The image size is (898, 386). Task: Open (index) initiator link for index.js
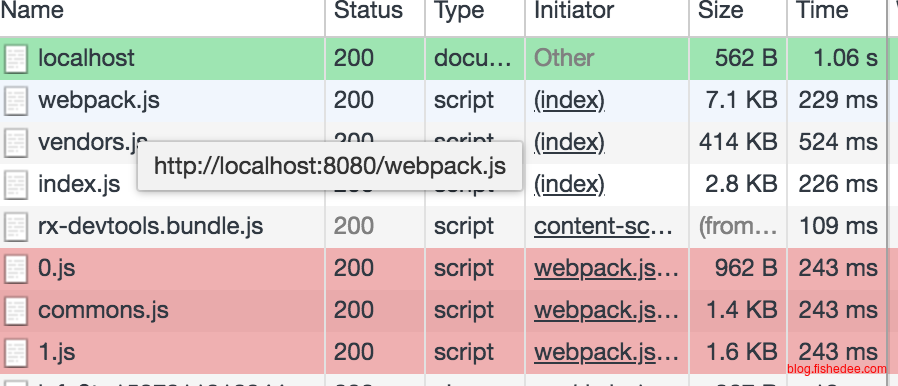pyautogui.click(x=569, y=184)
